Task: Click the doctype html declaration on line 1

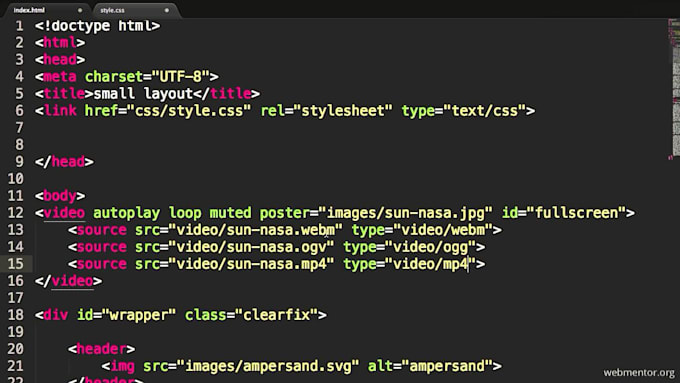Action: click(x=98, y=26)
